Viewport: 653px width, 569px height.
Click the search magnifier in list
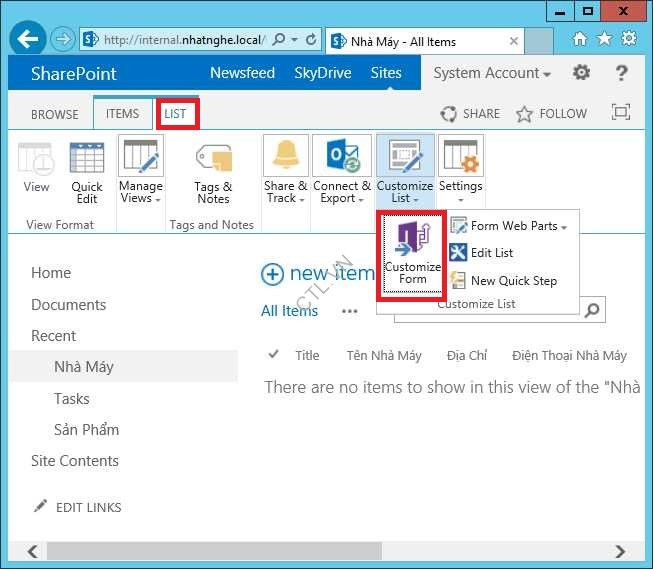coord(592,310)
